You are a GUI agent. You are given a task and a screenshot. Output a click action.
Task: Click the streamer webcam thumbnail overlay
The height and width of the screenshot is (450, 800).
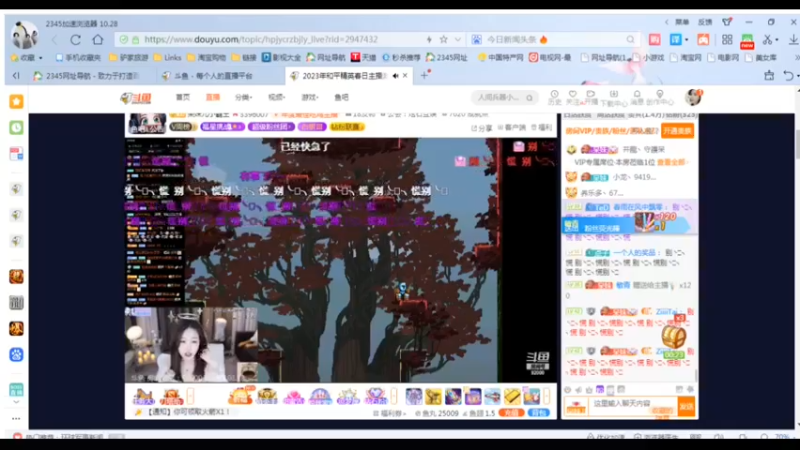point(191,345)
